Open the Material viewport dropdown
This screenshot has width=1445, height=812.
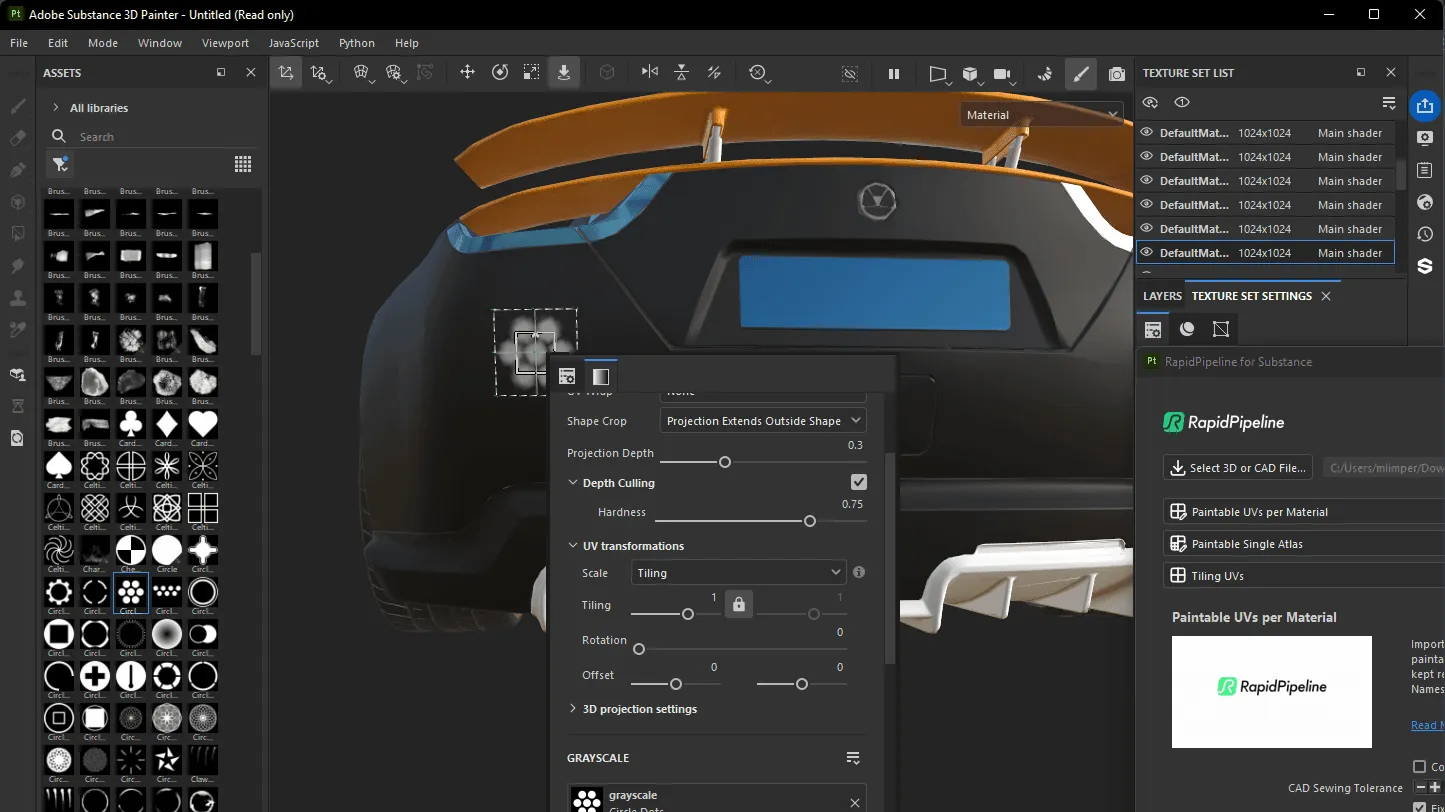coord(1041,115)
